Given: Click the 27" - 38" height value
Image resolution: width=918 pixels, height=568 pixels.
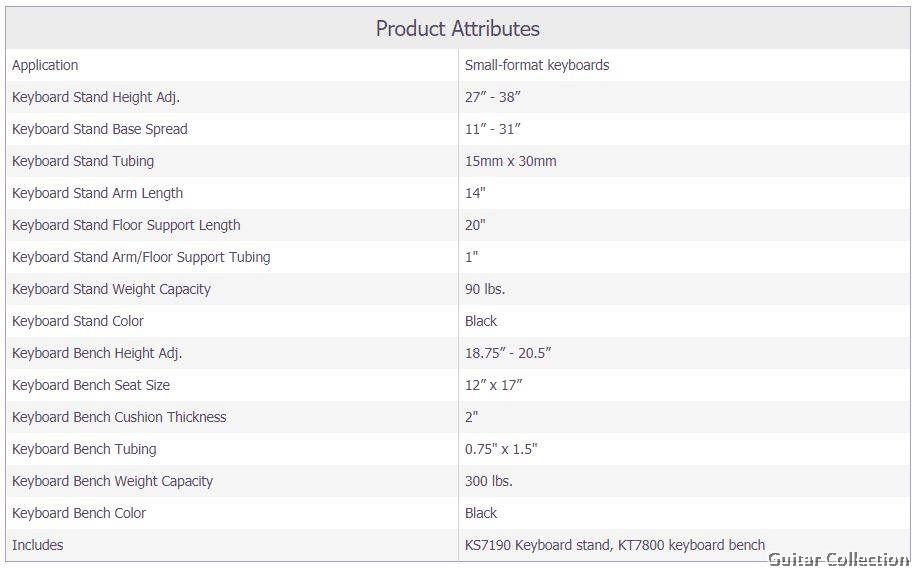Looking at the screenshot, I should (493, 97).
